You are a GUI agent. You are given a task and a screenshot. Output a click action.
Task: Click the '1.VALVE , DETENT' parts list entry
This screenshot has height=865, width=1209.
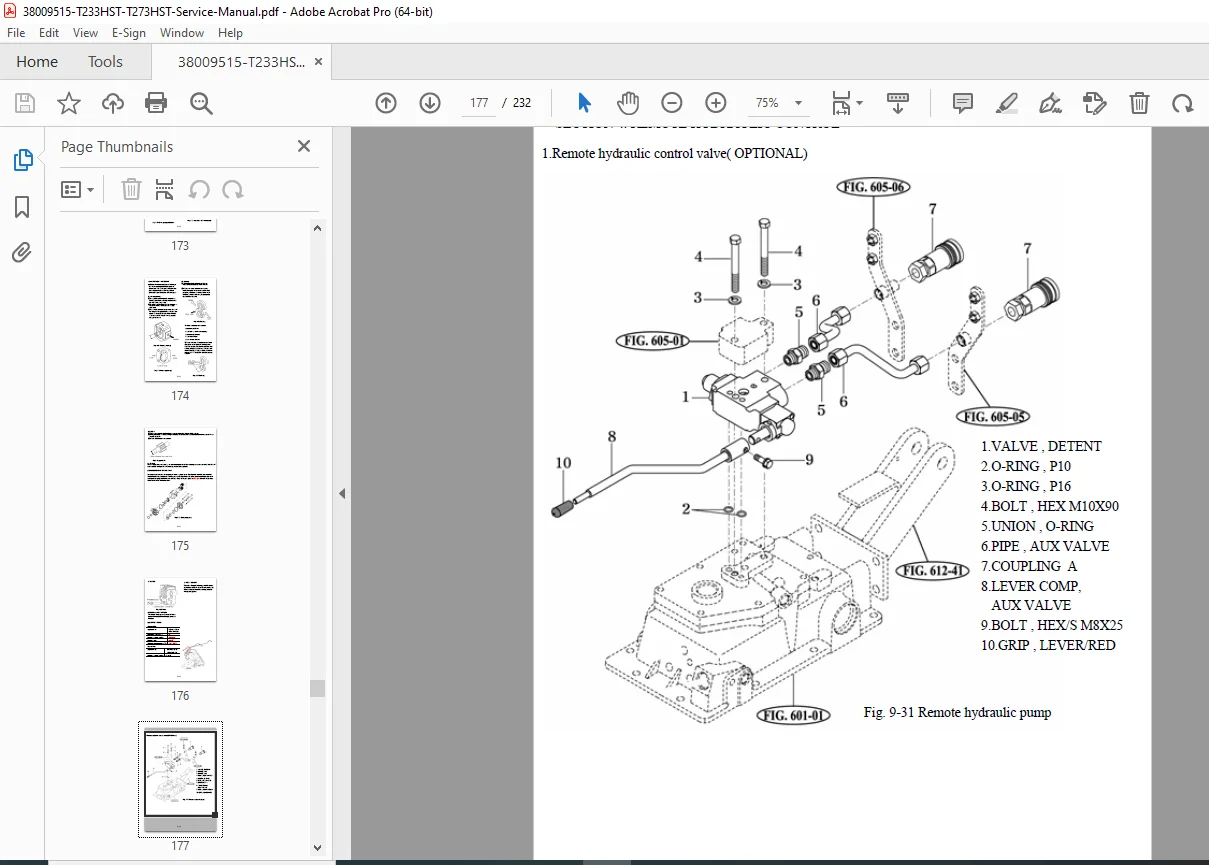click(1041, 446)
